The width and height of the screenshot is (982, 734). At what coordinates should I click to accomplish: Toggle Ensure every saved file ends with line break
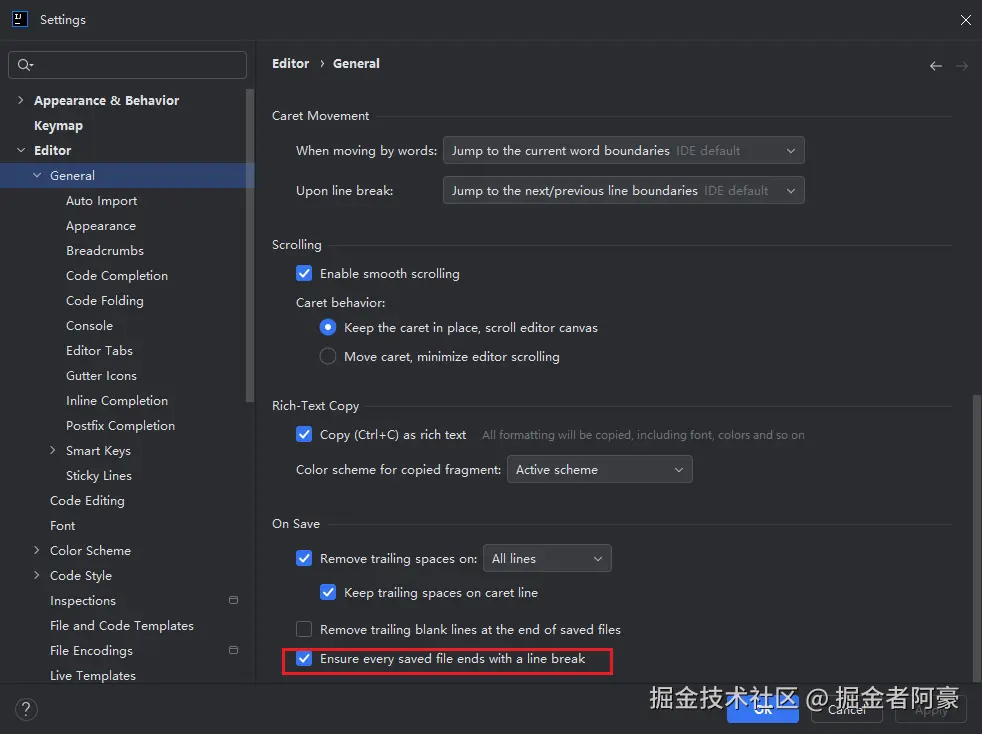(x=304, y=658)
